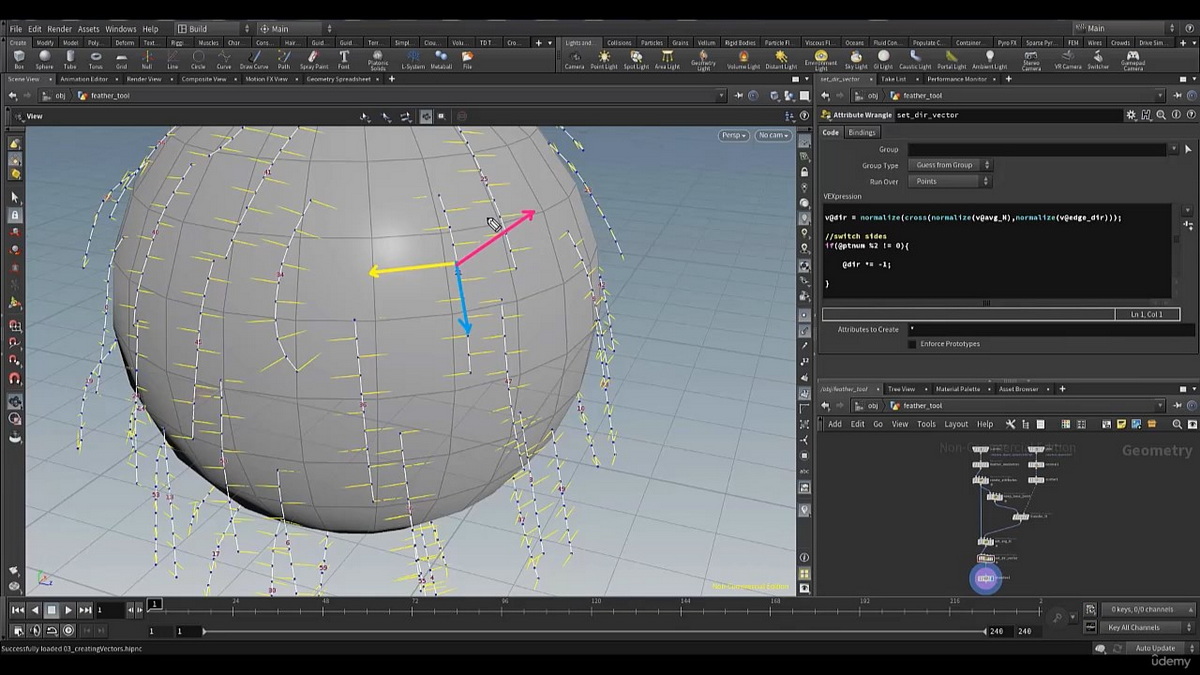The width and height of the screenshot is (1200, 675).
Task: Create a Box from the Create shelf
Action: [x=18, y=59]
